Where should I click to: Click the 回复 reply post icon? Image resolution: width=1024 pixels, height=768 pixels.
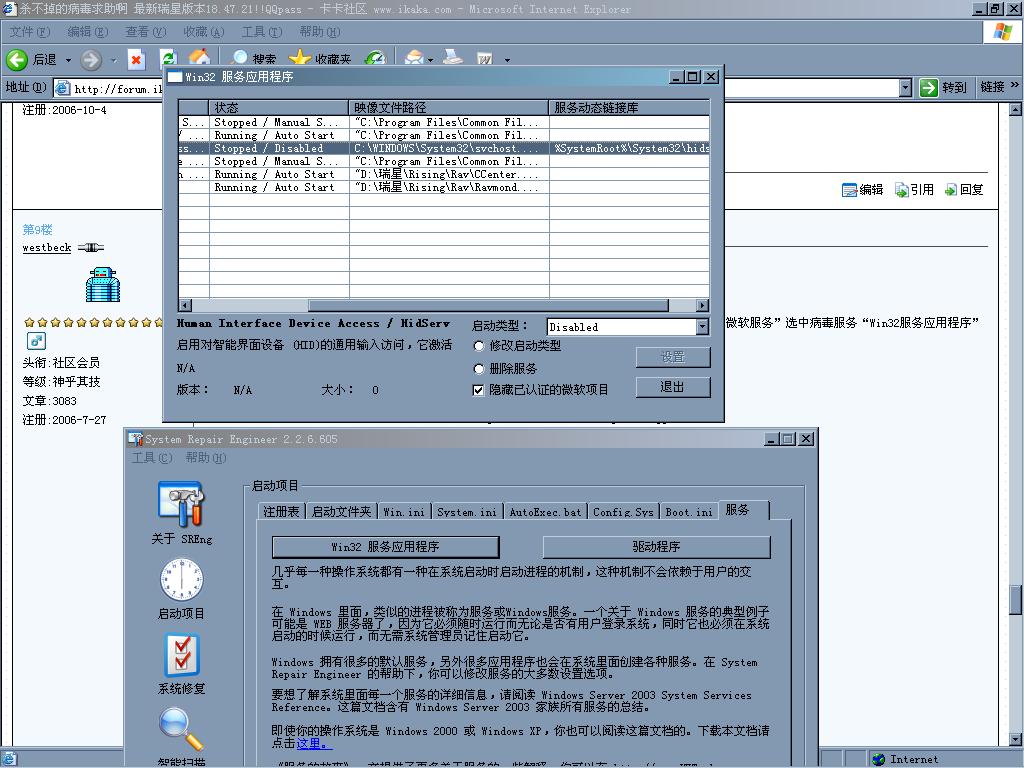(950, 190)
